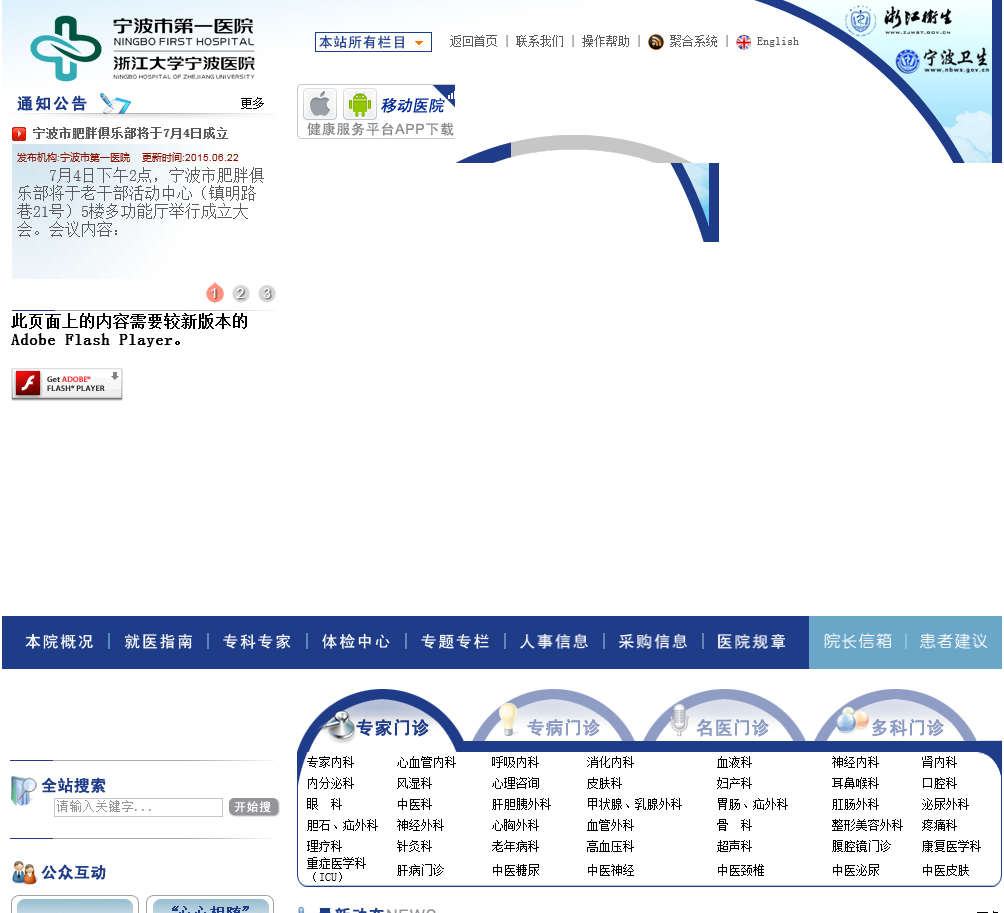Open the 人事信息 menu
This screenshot has width=1004, height=913.
pos(554,642)
